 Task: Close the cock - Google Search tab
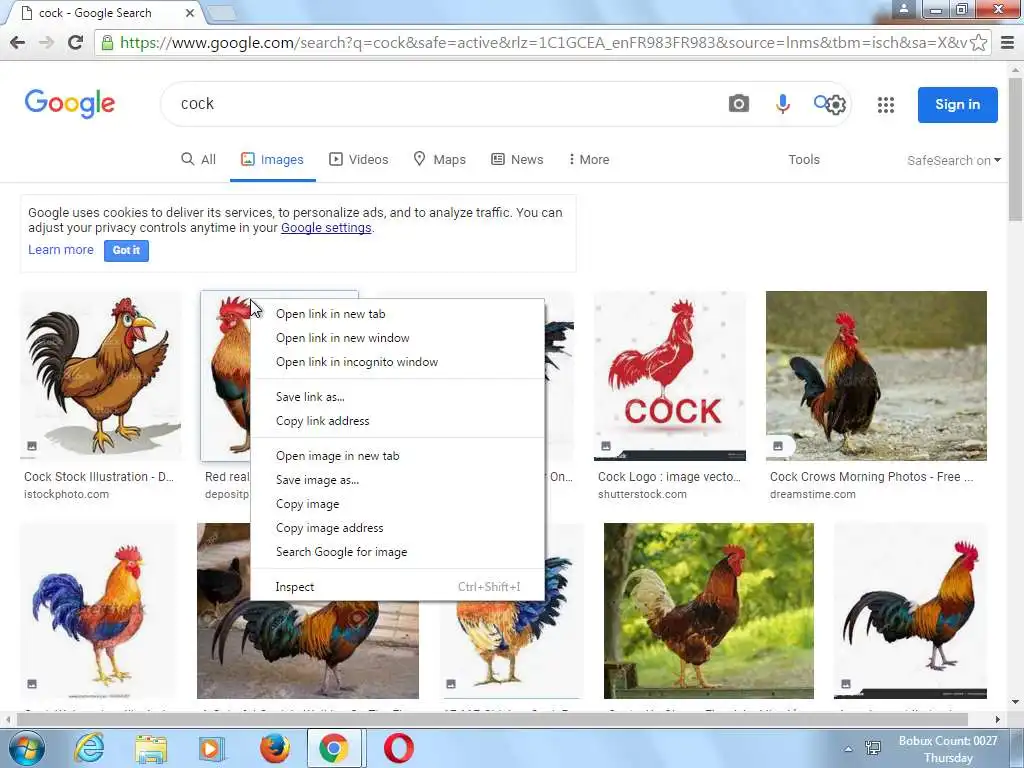[x=189, y=12]
